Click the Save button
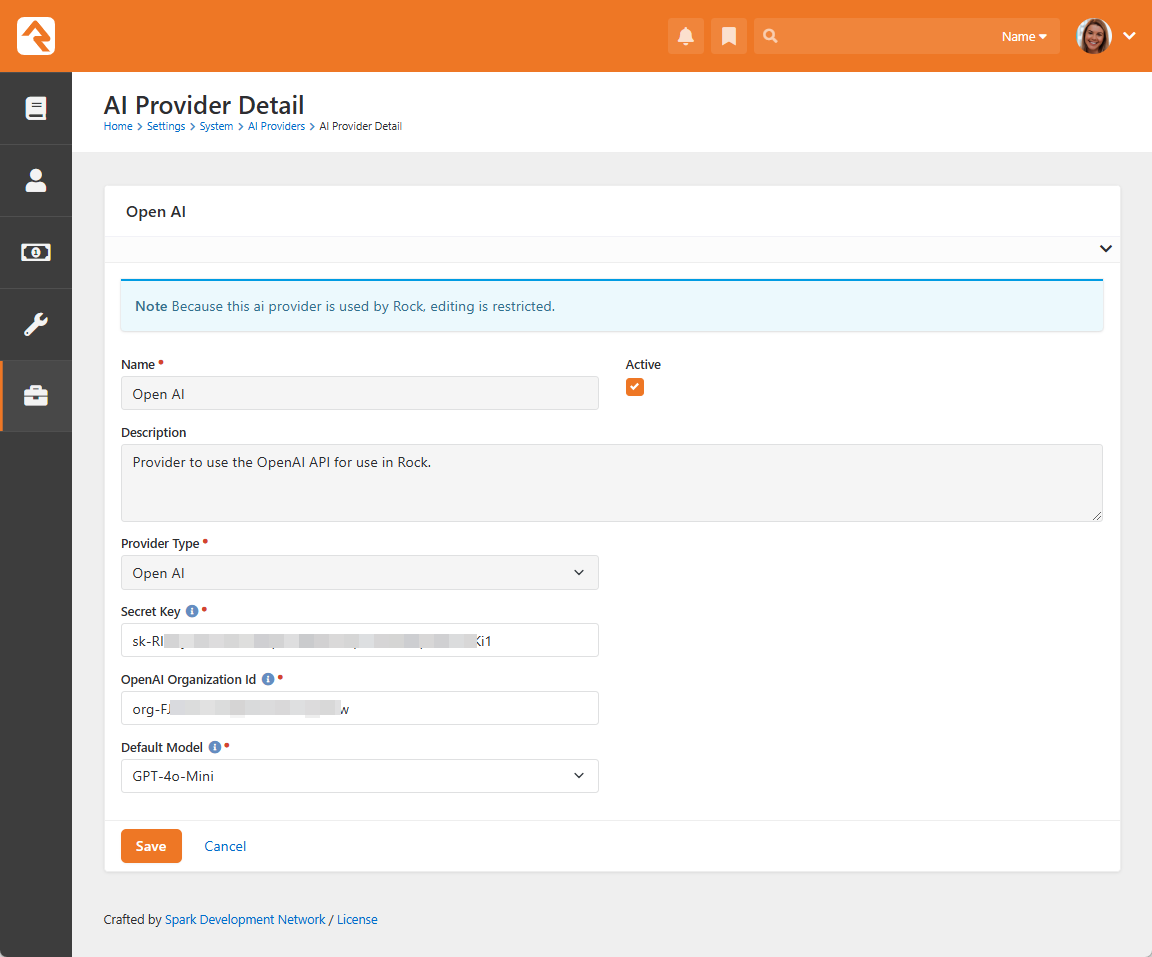Screen dimensions: 1152x957 point(151,846)
